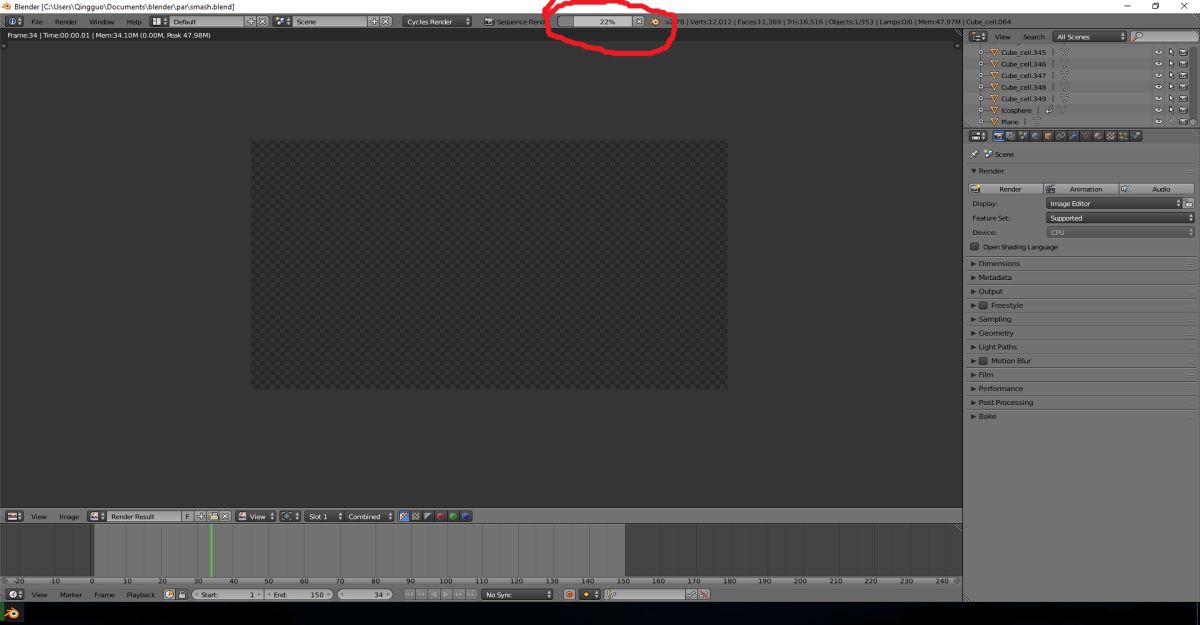Viewport: 1200px width, 625px height.
Task: Expand the Light Paths panel
Action: coord(1082,347)
